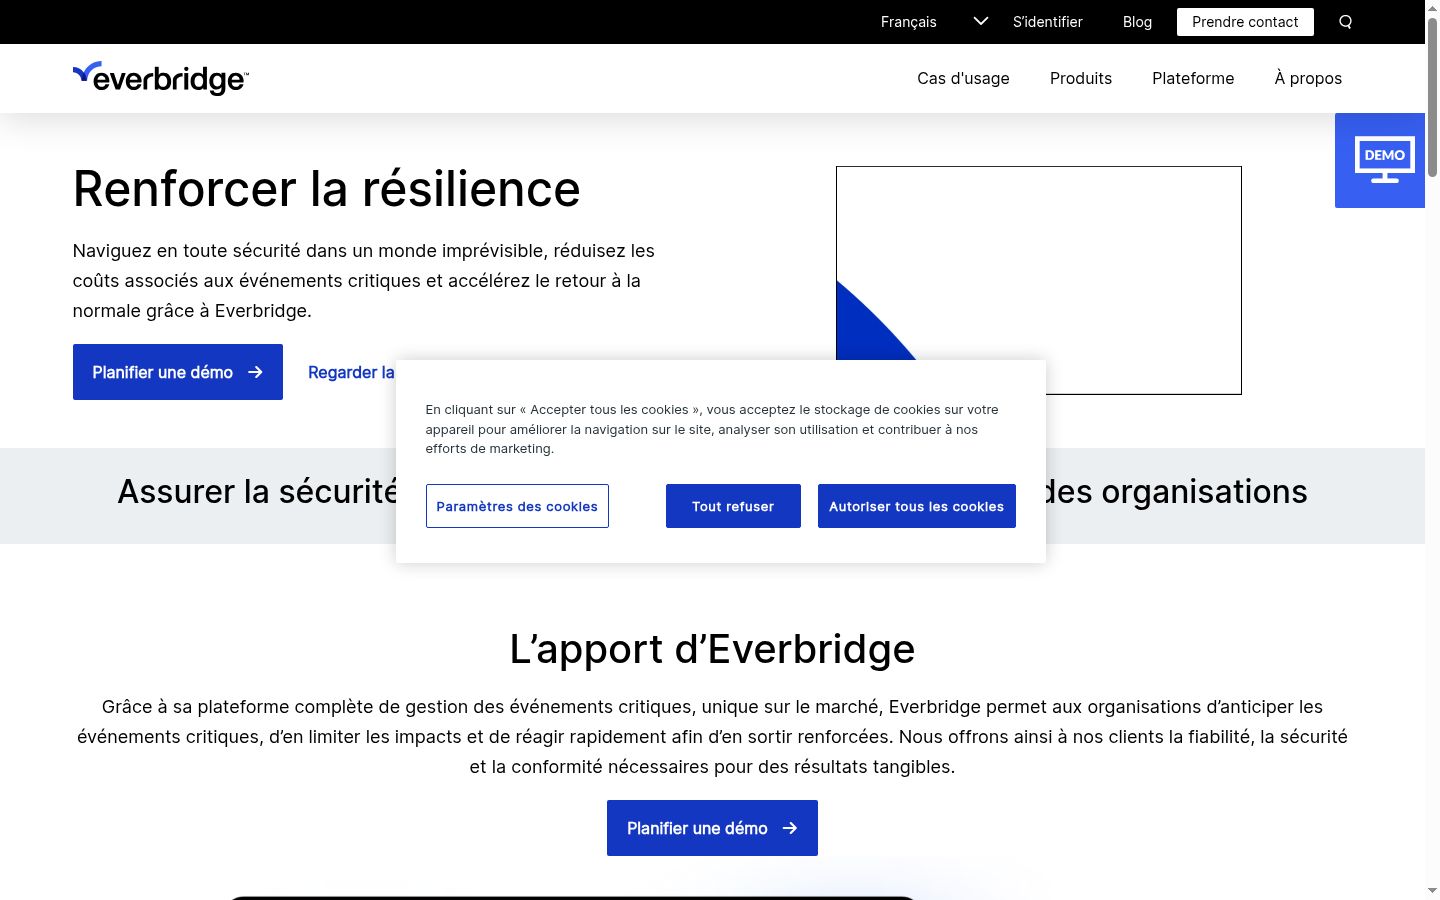Open the Plateforme menu
Image resolution: width=1440 pixels, height=900 pixels.
[x=1193, y=78]
